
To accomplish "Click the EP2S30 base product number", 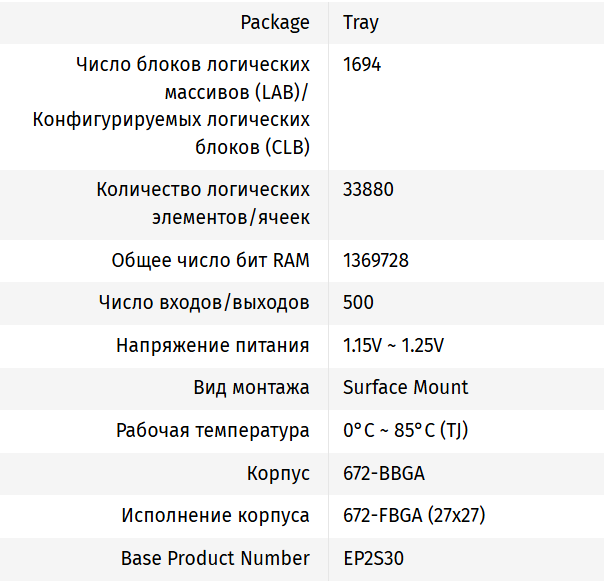I will coord(373,558).
